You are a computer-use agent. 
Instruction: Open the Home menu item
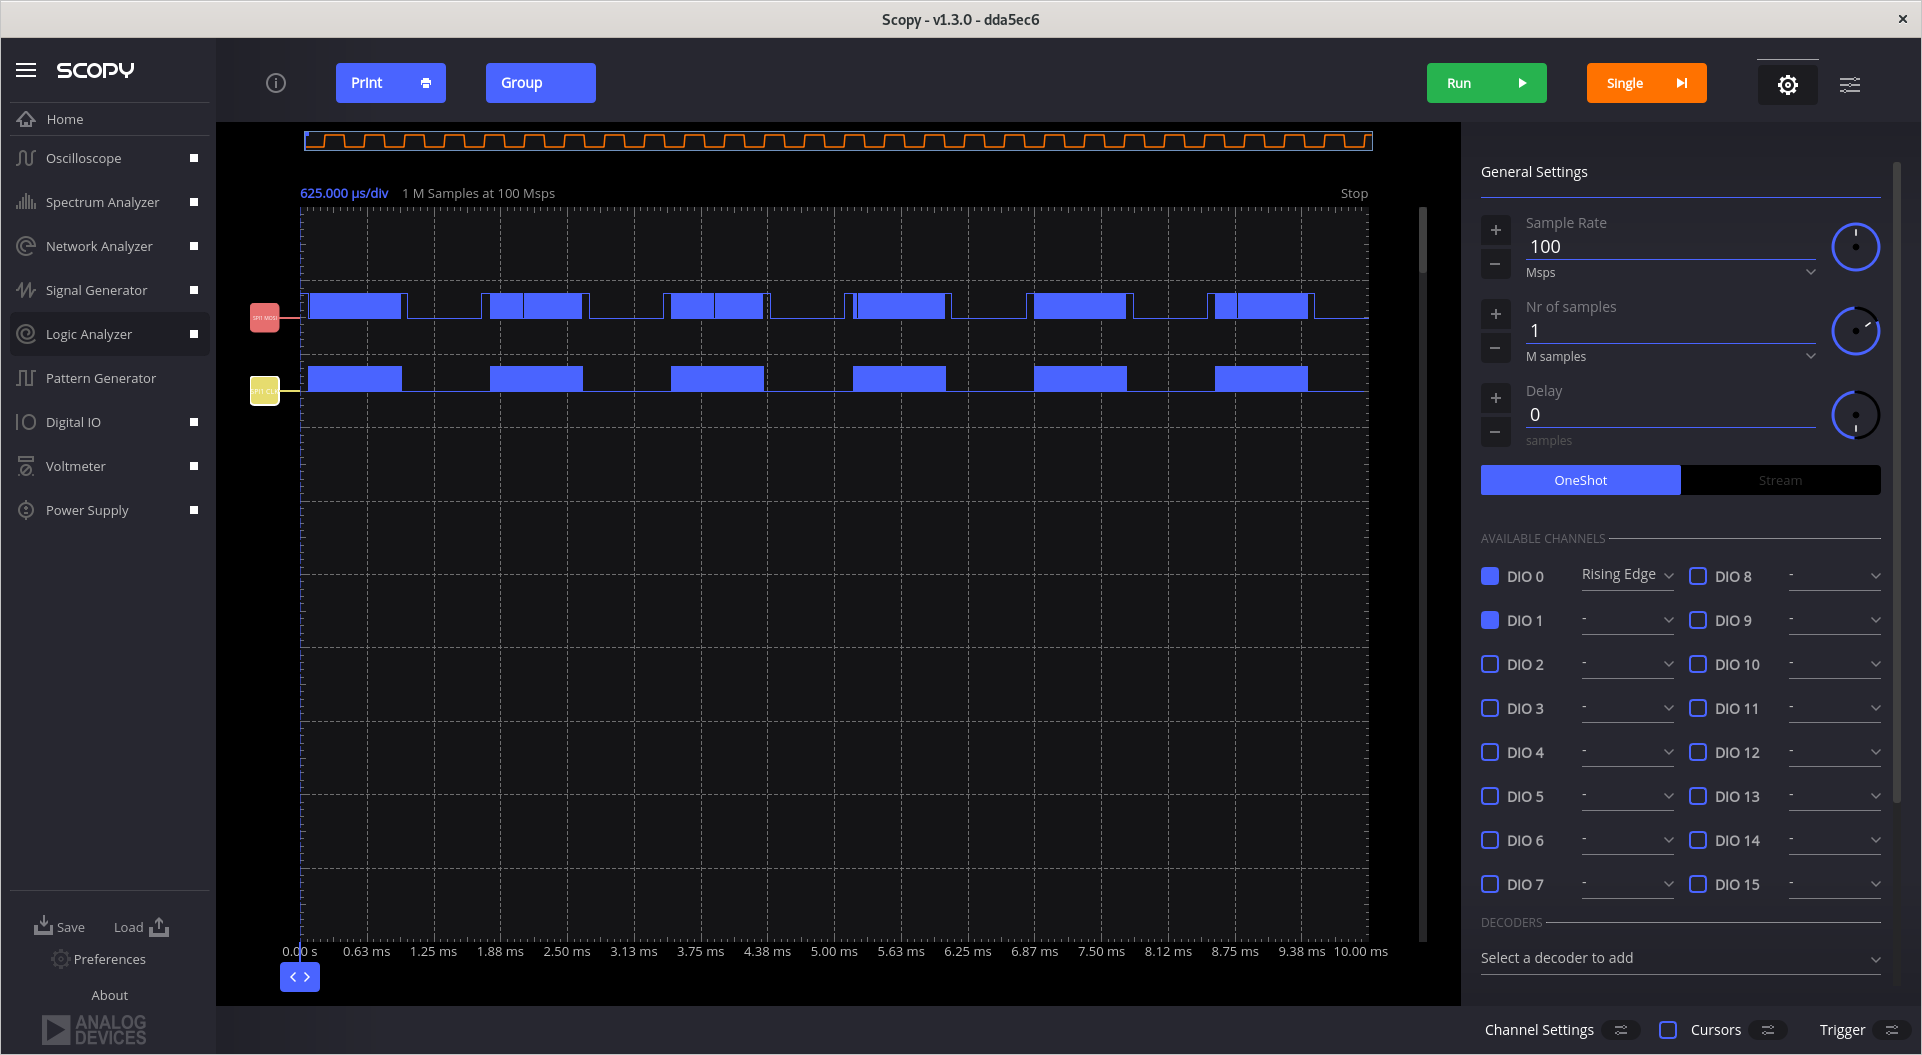110,119
